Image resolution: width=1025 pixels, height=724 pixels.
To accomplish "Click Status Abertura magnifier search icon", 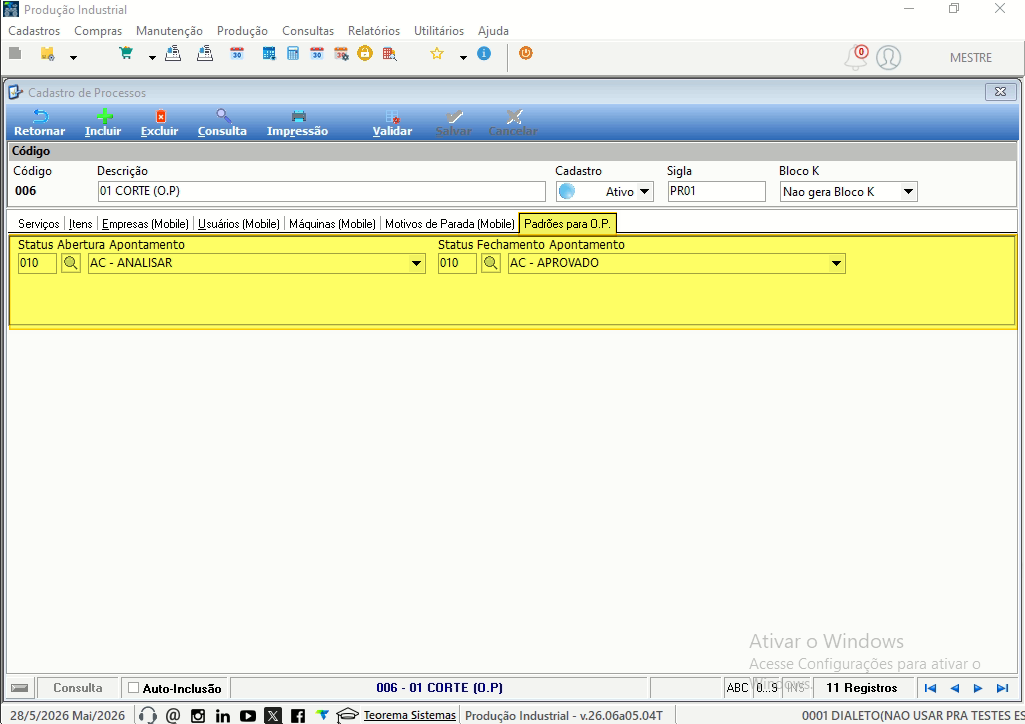I will pos(71,263).
